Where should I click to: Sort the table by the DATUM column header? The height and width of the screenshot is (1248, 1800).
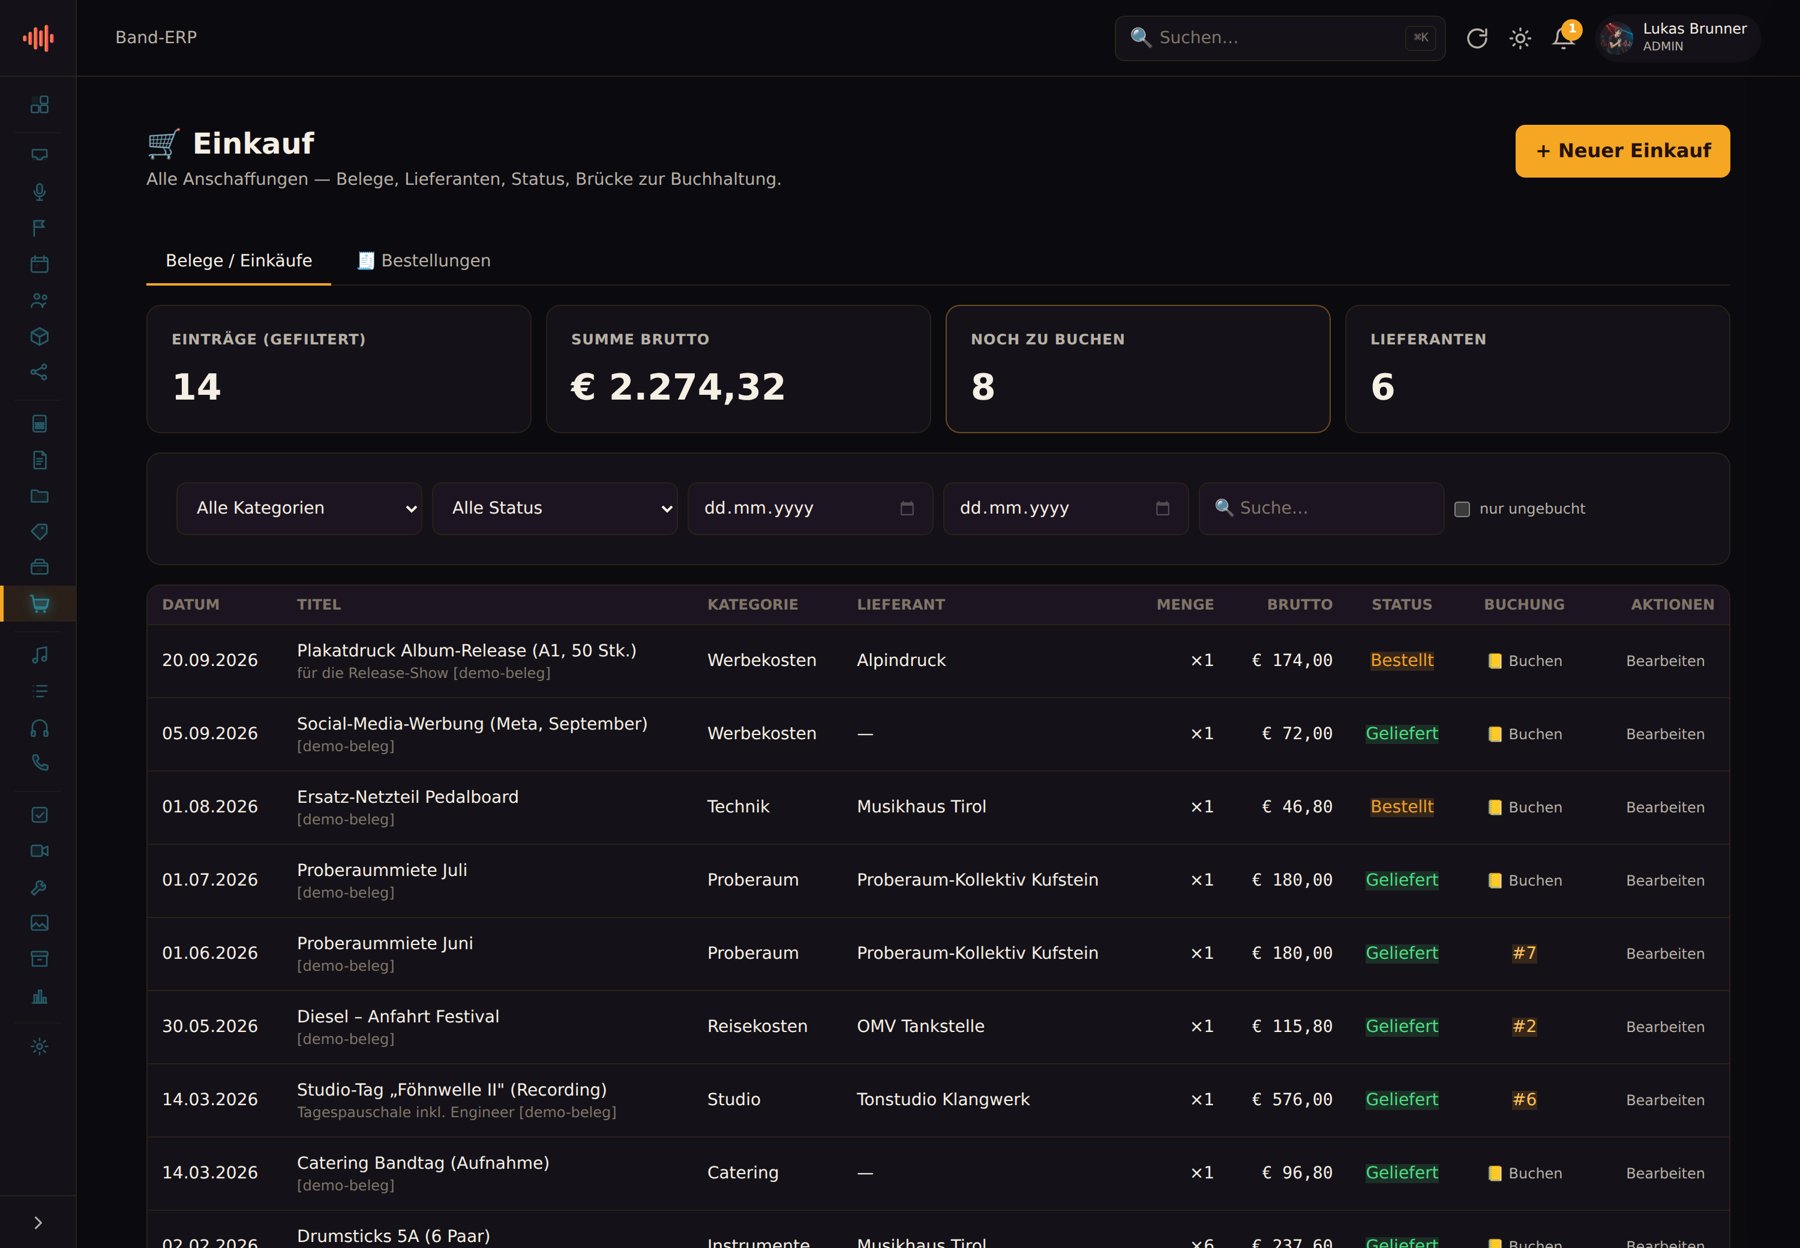click(x=191, y=604)
